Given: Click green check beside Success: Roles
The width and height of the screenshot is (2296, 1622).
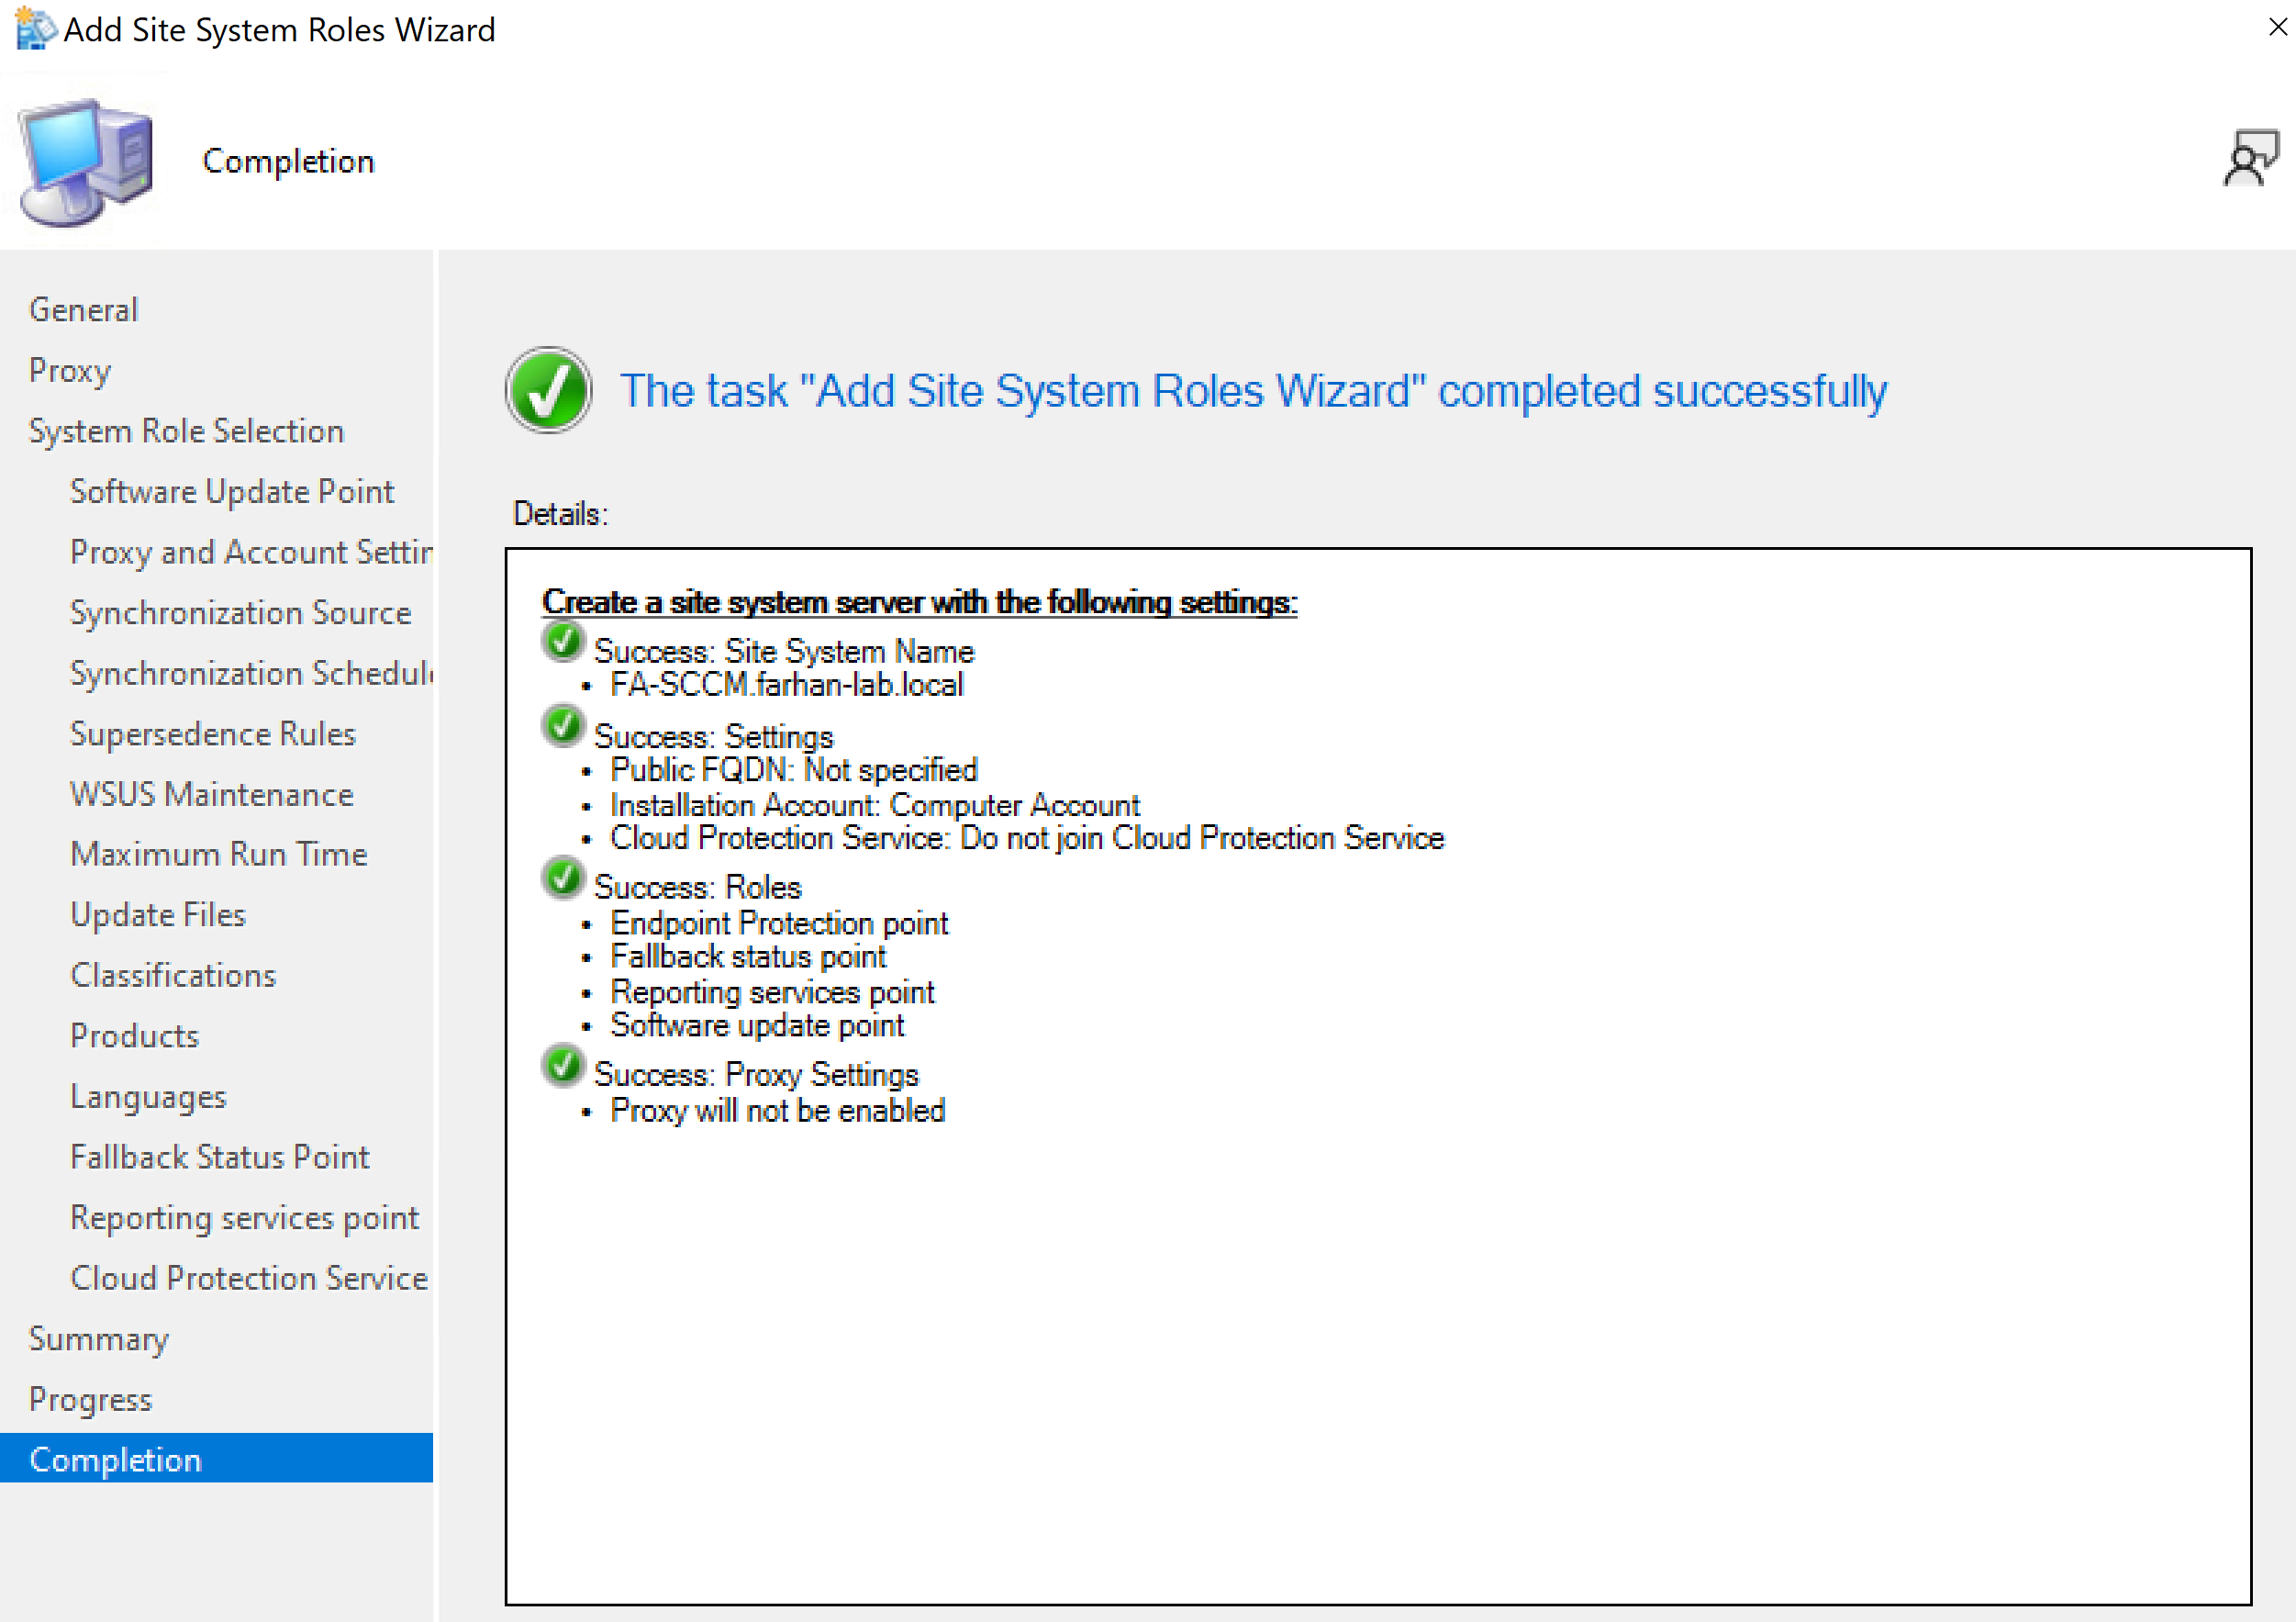Looking at the screenshot, I should [563, 878].
